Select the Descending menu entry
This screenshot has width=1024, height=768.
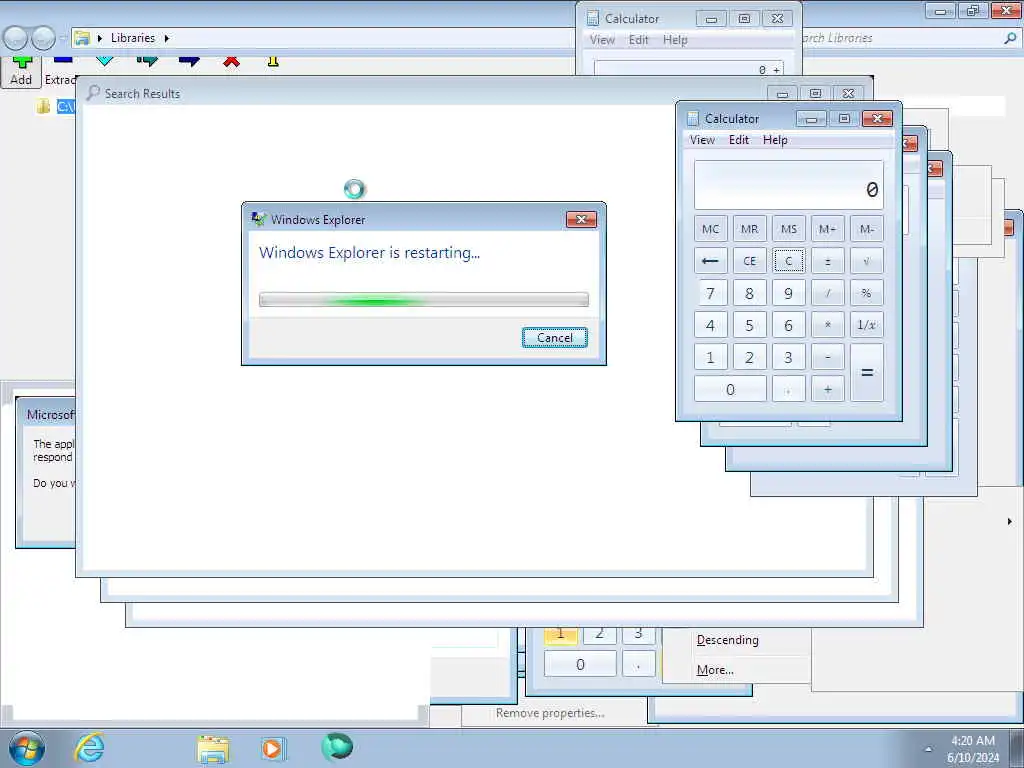point(728,640)
